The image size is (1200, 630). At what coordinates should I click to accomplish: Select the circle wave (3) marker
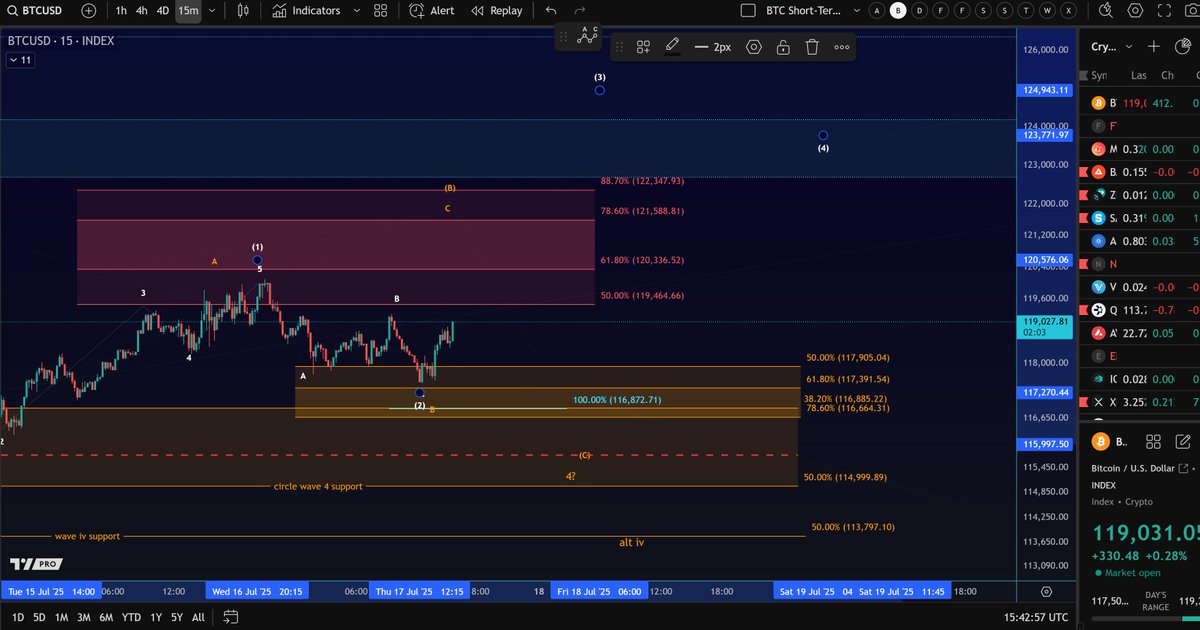599,90
